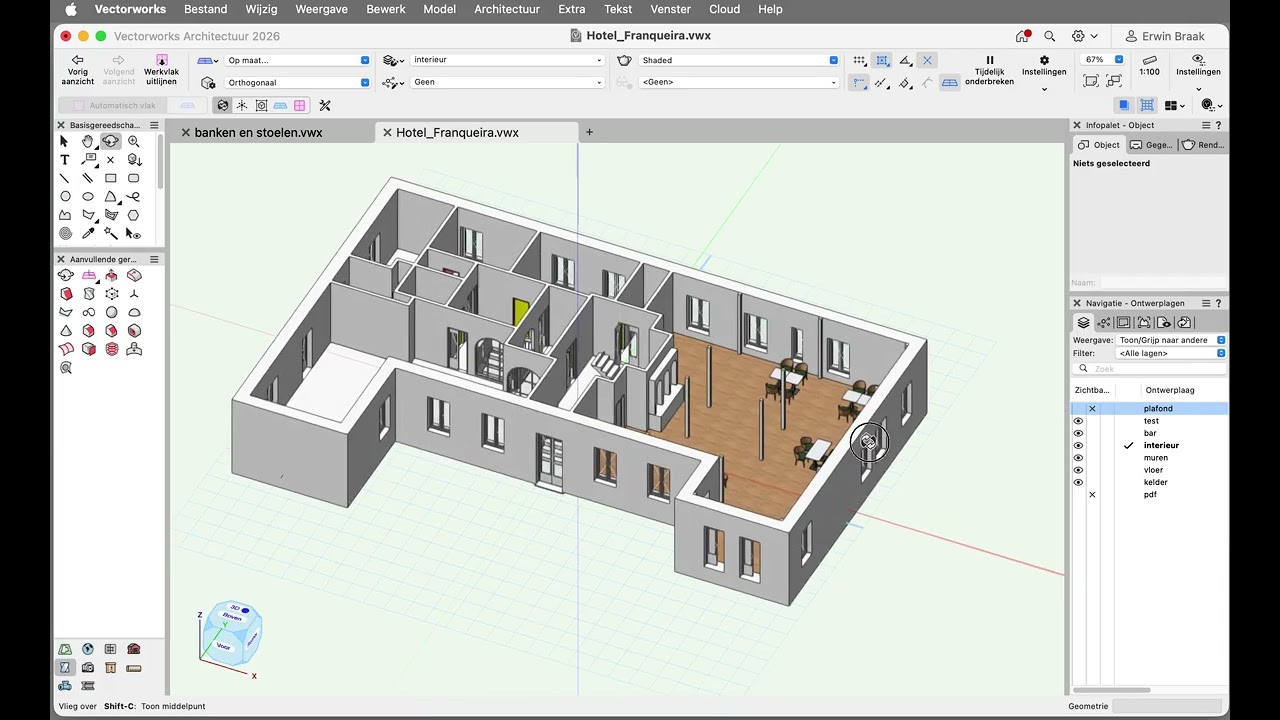Open the Saved Views tab icon in Navigation
This screenshot has height=720, width=1280.
click(1164, 322)
